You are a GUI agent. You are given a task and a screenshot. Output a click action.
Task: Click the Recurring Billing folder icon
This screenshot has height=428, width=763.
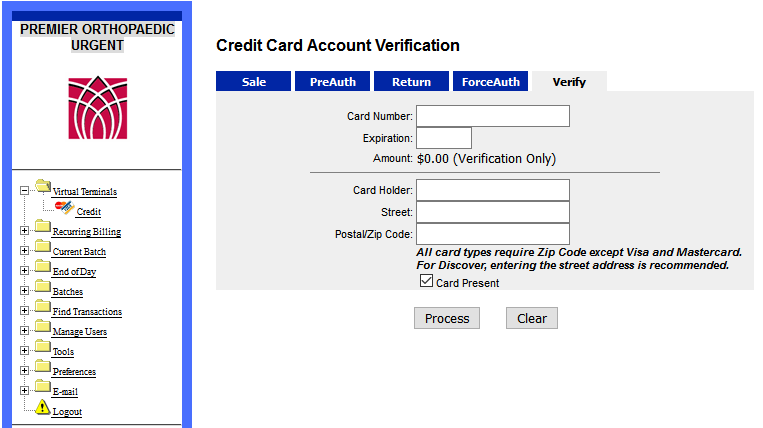pyautogui.click(x=43, y=226)
